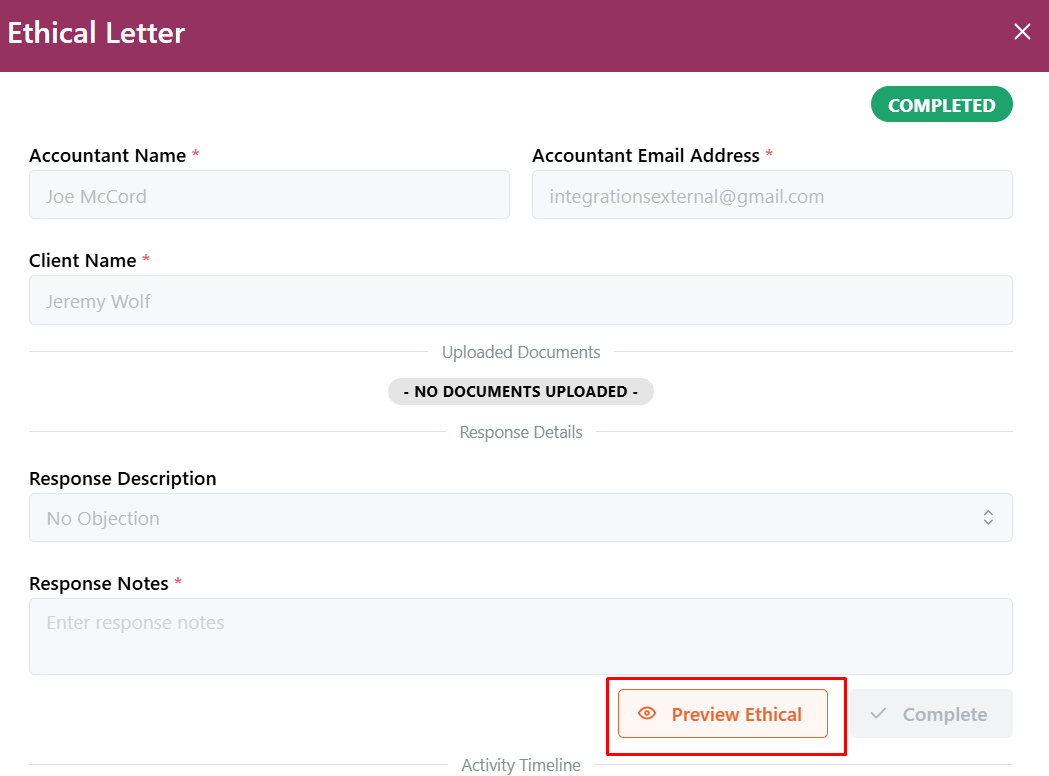1049x776 pixels.
Task: Select the Uploaded Documents section heading
Action: [521, 352]
